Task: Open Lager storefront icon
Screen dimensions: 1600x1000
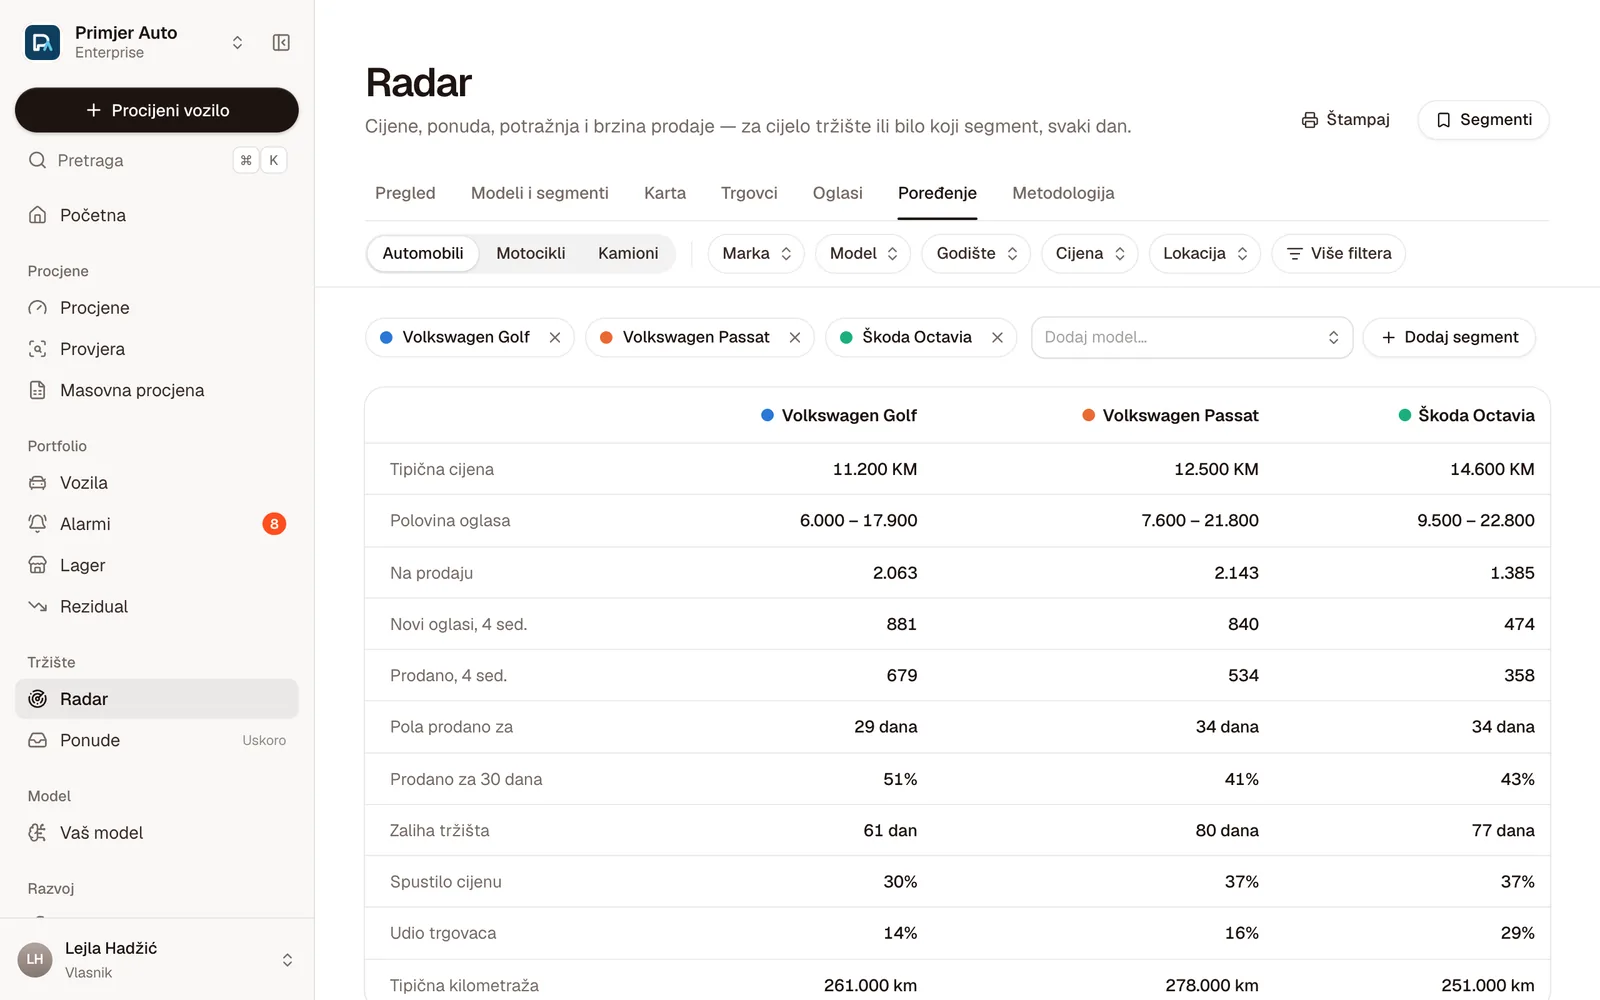Action: click(37, 565)
